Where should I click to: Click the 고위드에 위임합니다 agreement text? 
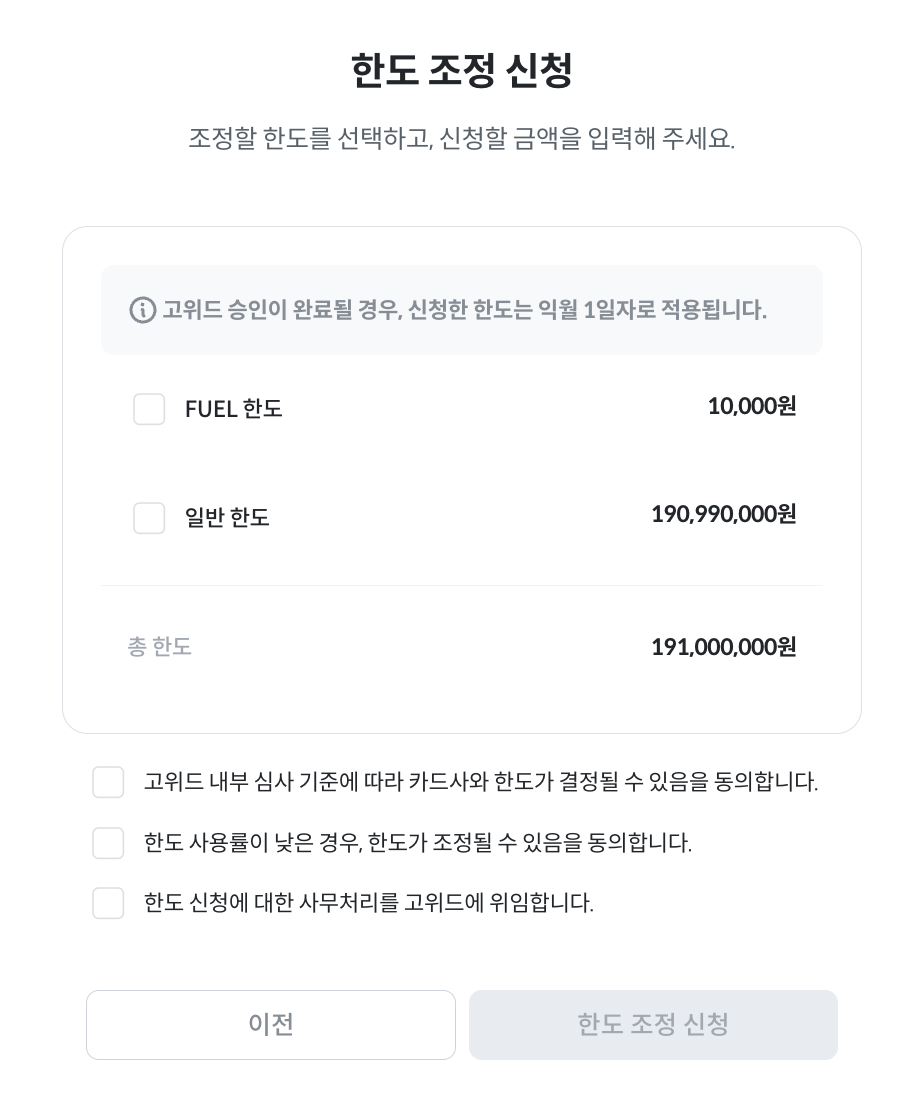[368, 903]
